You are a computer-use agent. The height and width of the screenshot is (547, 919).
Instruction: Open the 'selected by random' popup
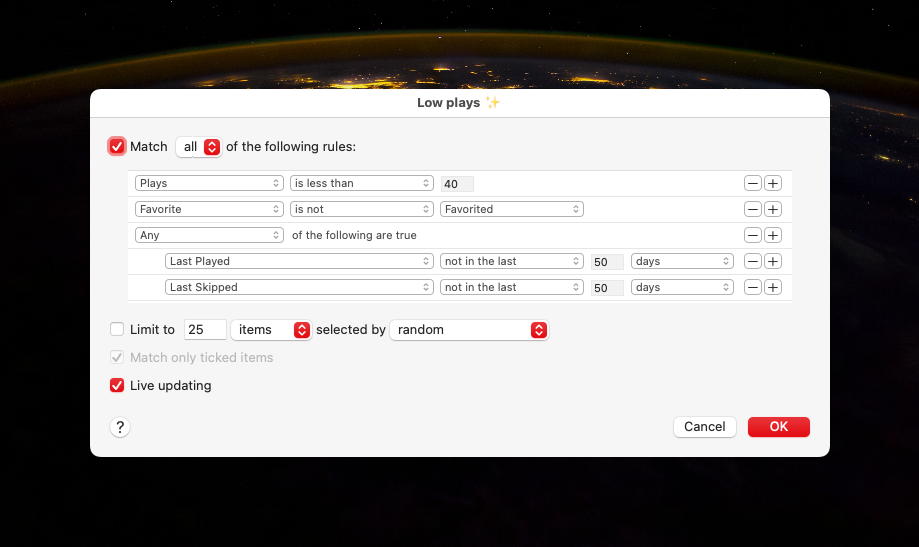pyautogui.click(x=469, y=329)
